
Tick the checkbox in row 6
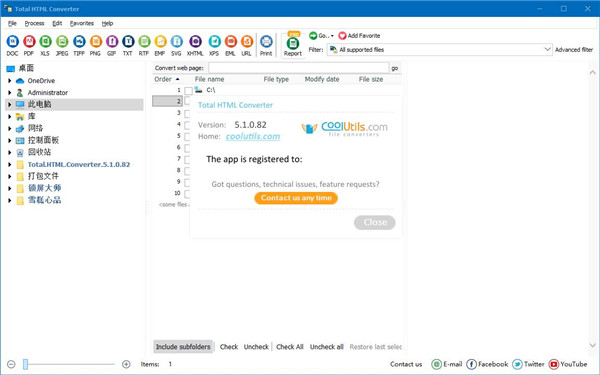(x=187, y=148)
